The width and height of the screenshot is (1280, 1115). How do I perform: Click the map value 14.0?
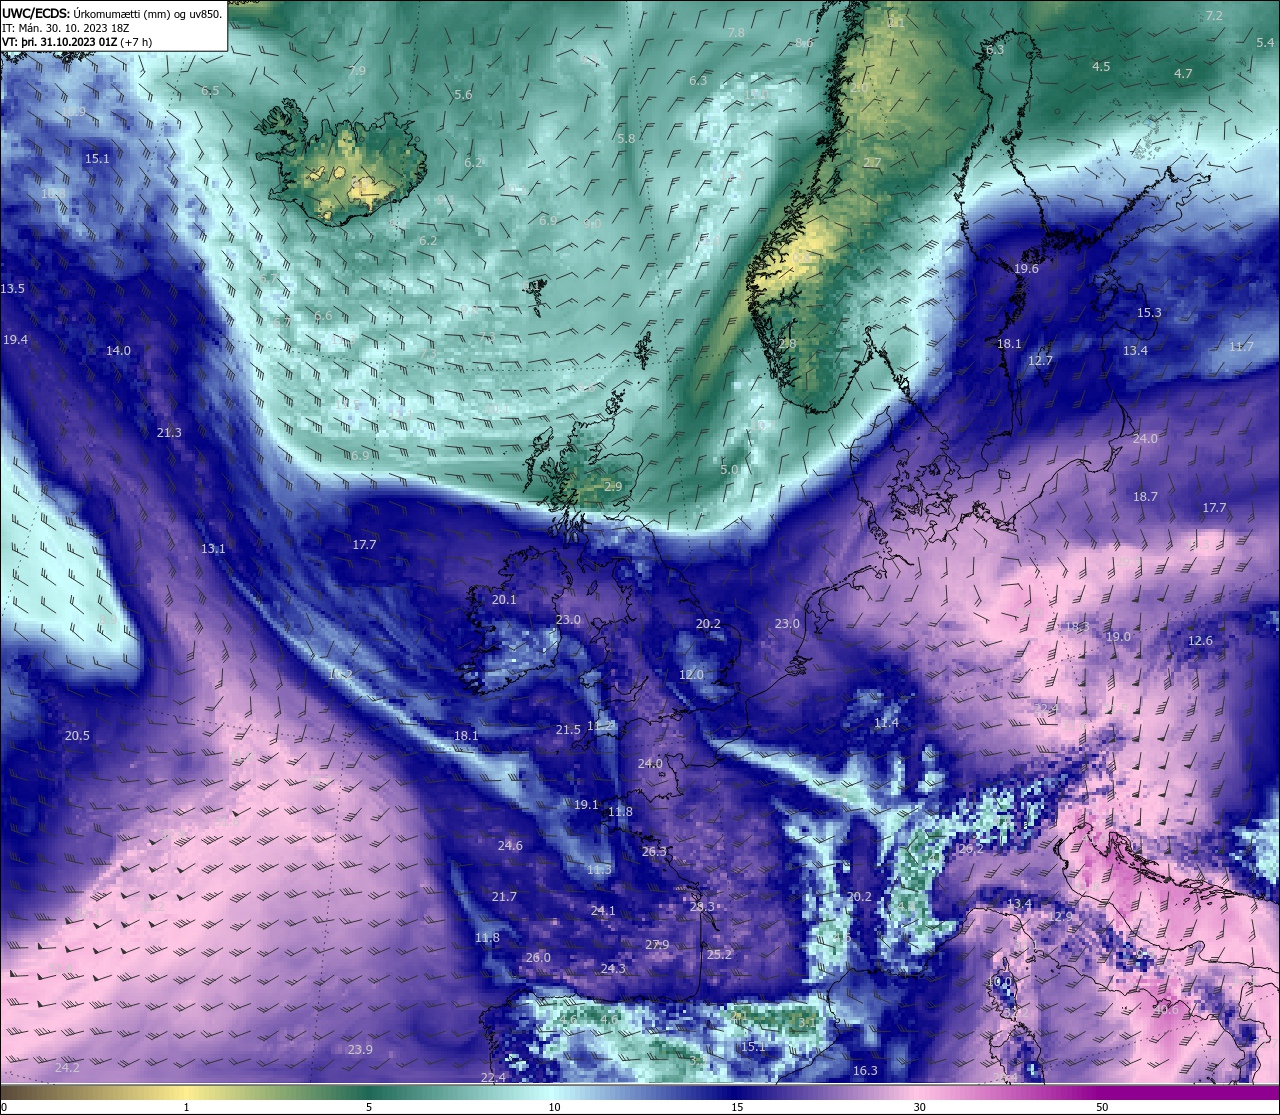tap(119, 351)
